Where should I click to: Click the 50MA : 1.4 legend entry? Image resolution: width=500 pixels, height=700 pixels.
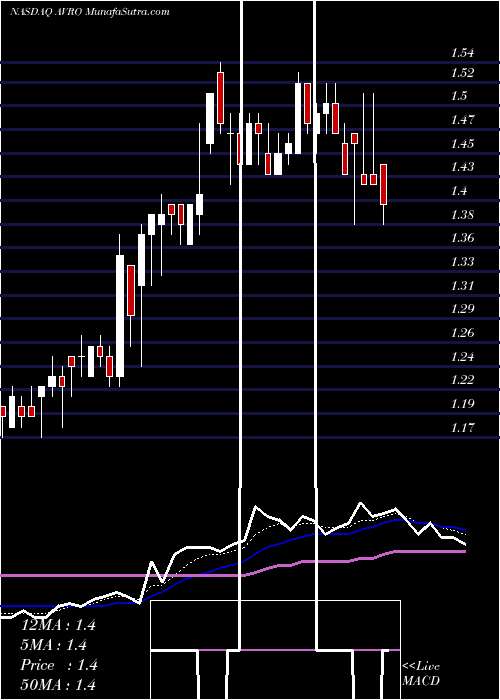[58, 684]
